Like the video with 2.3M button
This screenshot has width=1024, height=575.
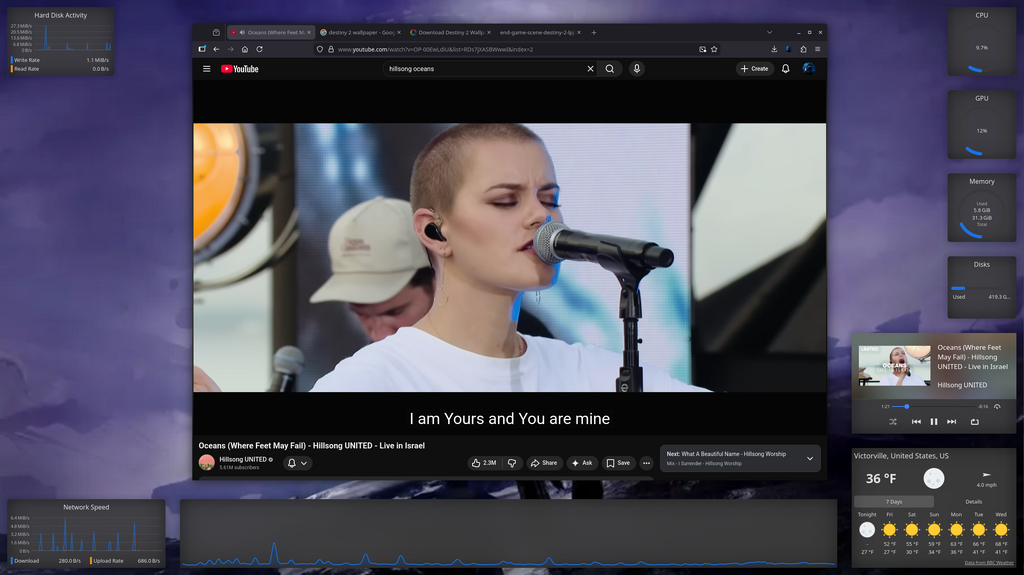tap(484, 463)
